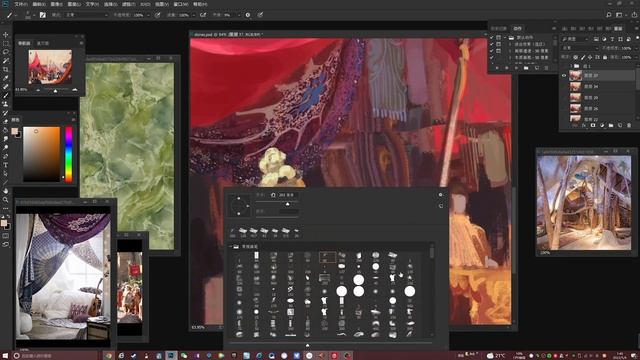This screenshot has width=640, height=360.
Task: Toggle fourth action row checkmark
Action: click(x=492, y=58)
